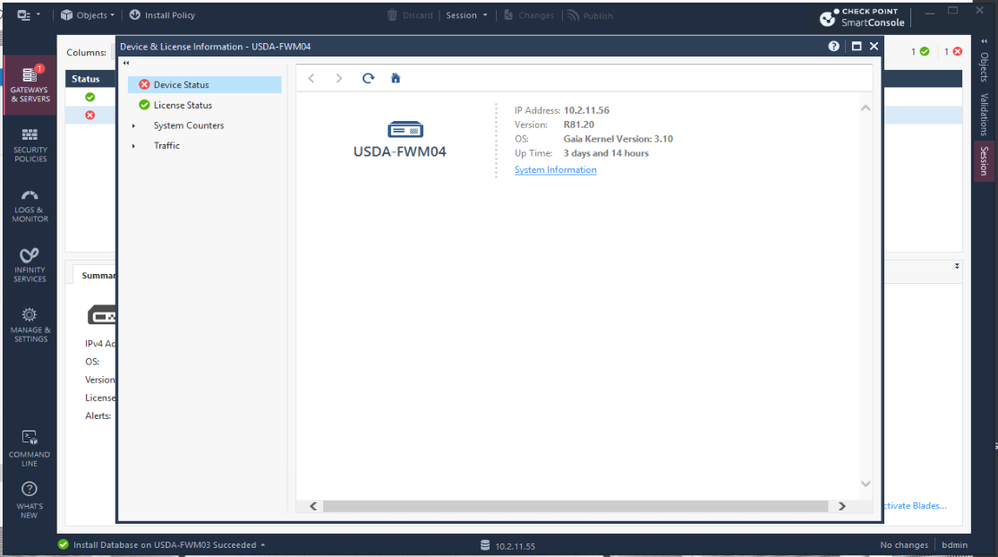Open Logs & Monitor view
The height and width of the screenshot is (557, 998).
[30, 206]
